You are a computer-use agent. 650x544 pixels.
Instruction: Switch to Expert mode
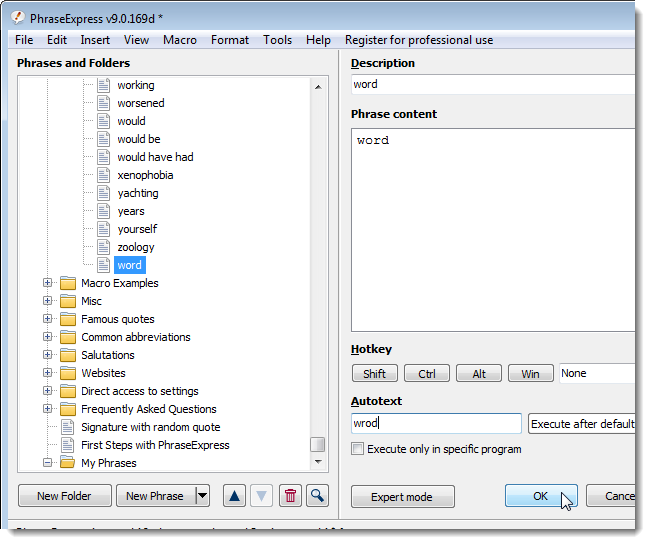403,496
